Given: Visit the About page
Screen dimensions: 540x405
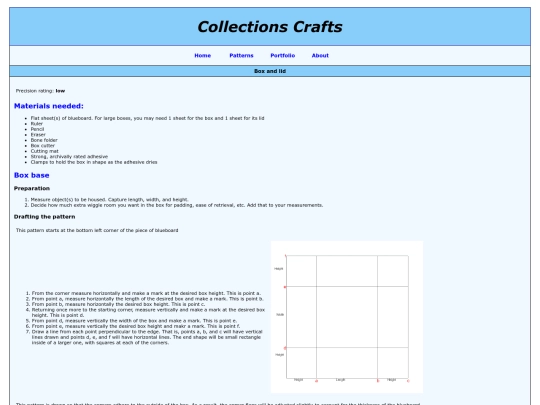Looking at the screenshot, I should [x=320, y=55].
